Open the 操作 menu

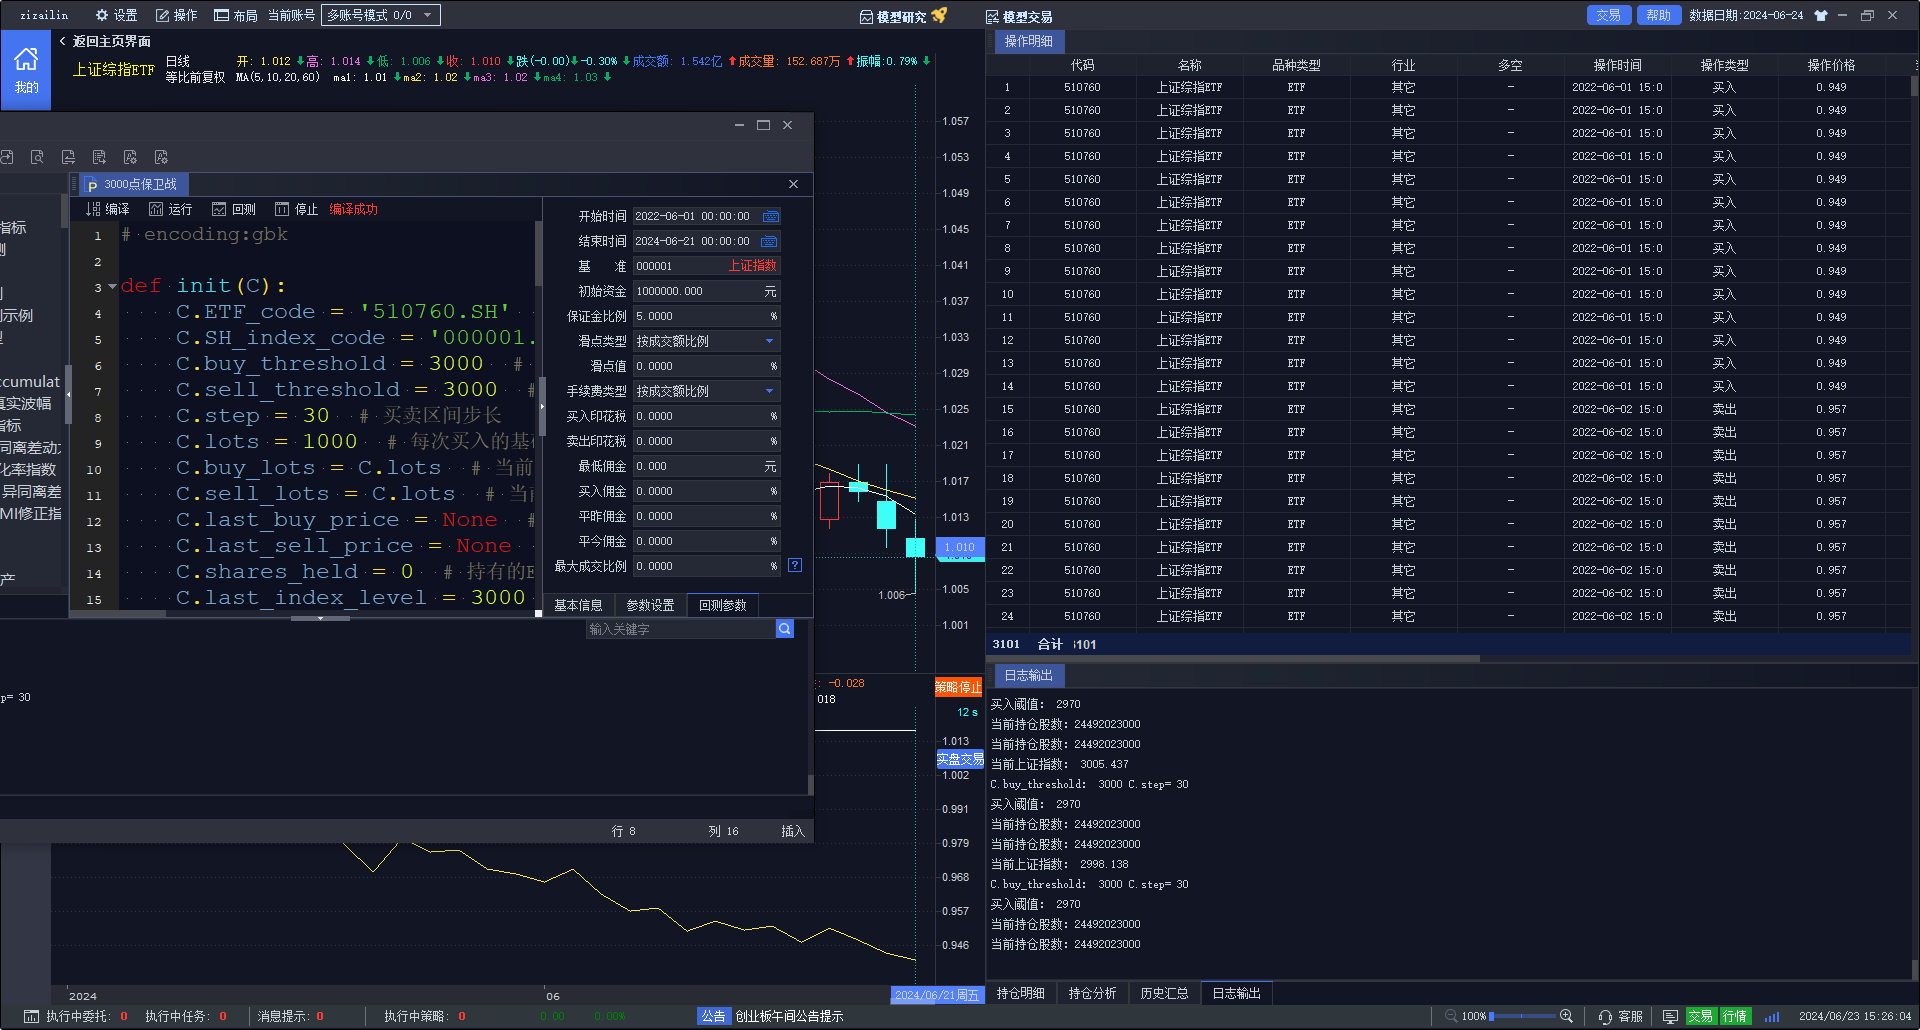[x=176, y=15]
